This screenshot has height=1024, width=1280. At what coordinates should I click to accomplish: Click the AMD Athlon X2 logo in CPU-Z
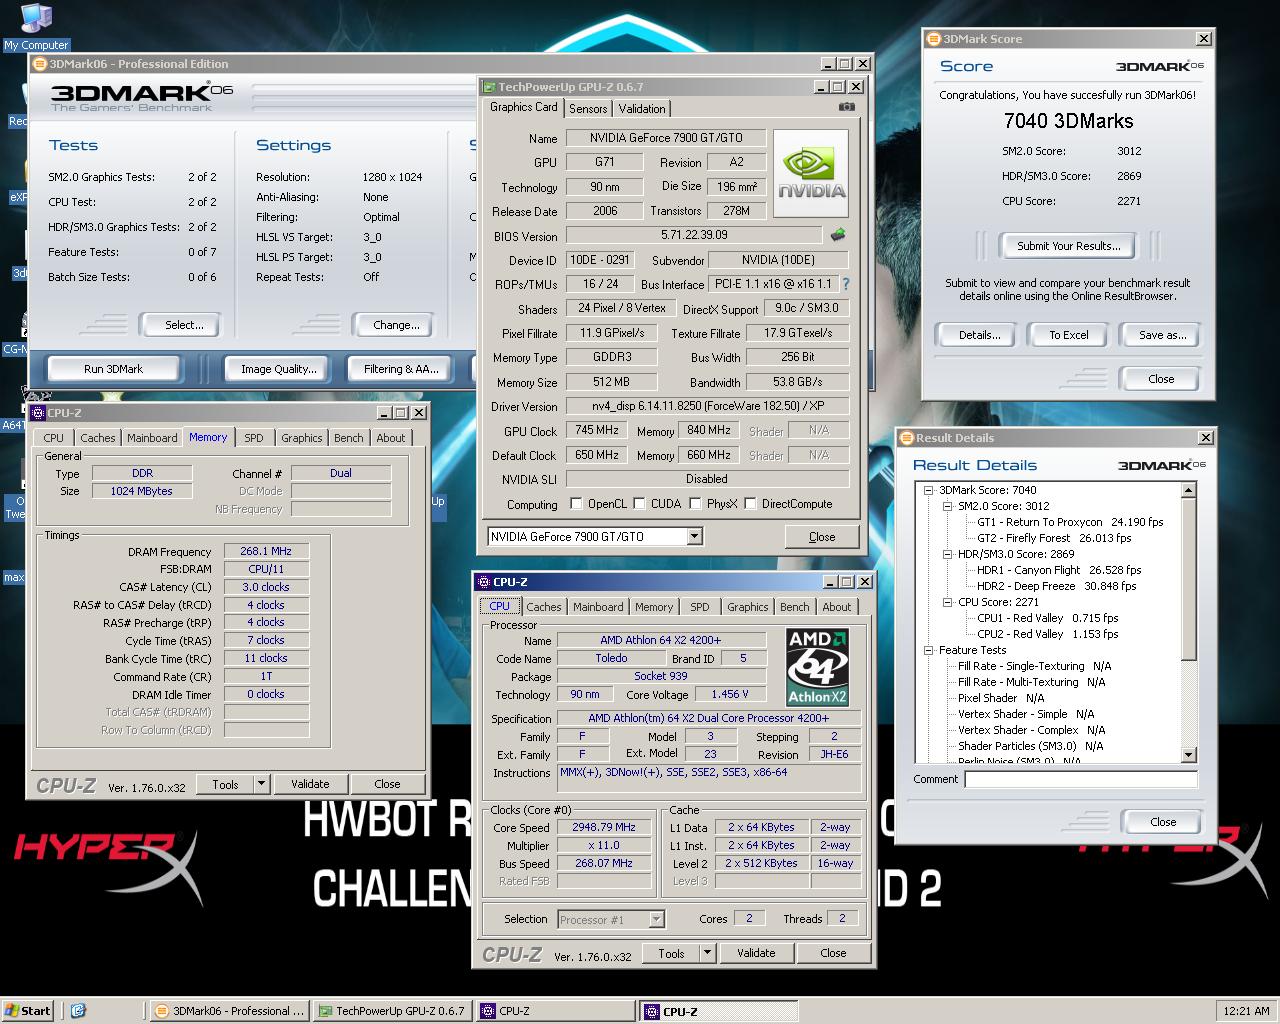(x=817, y=667)
